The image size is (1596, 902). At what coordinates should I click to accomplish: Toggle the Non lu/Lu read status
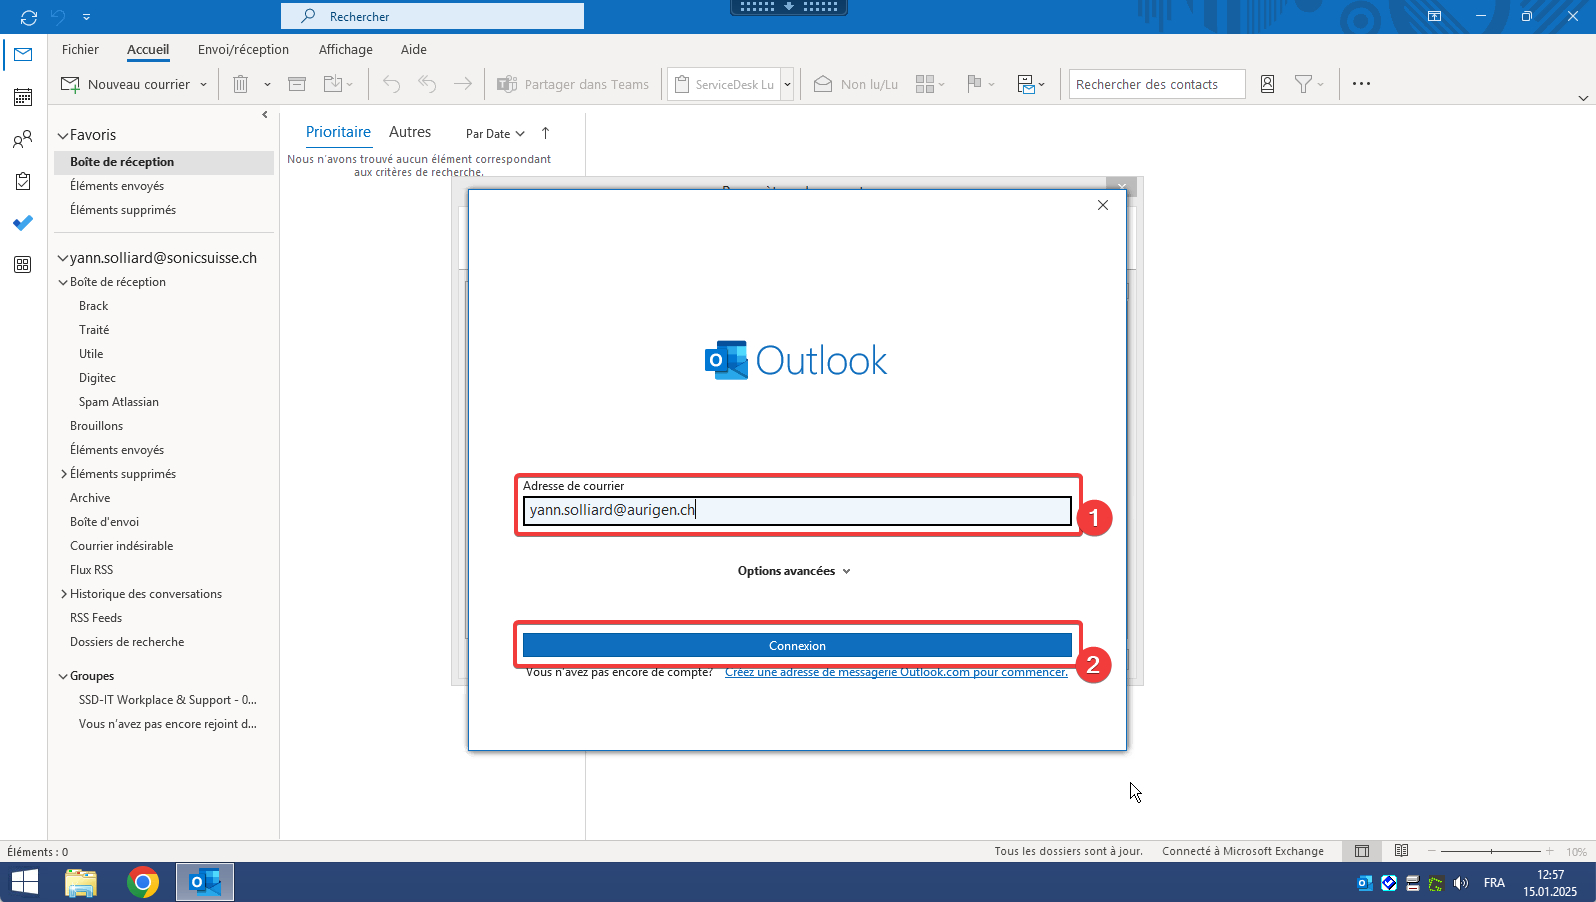click(x=856, y=84)
